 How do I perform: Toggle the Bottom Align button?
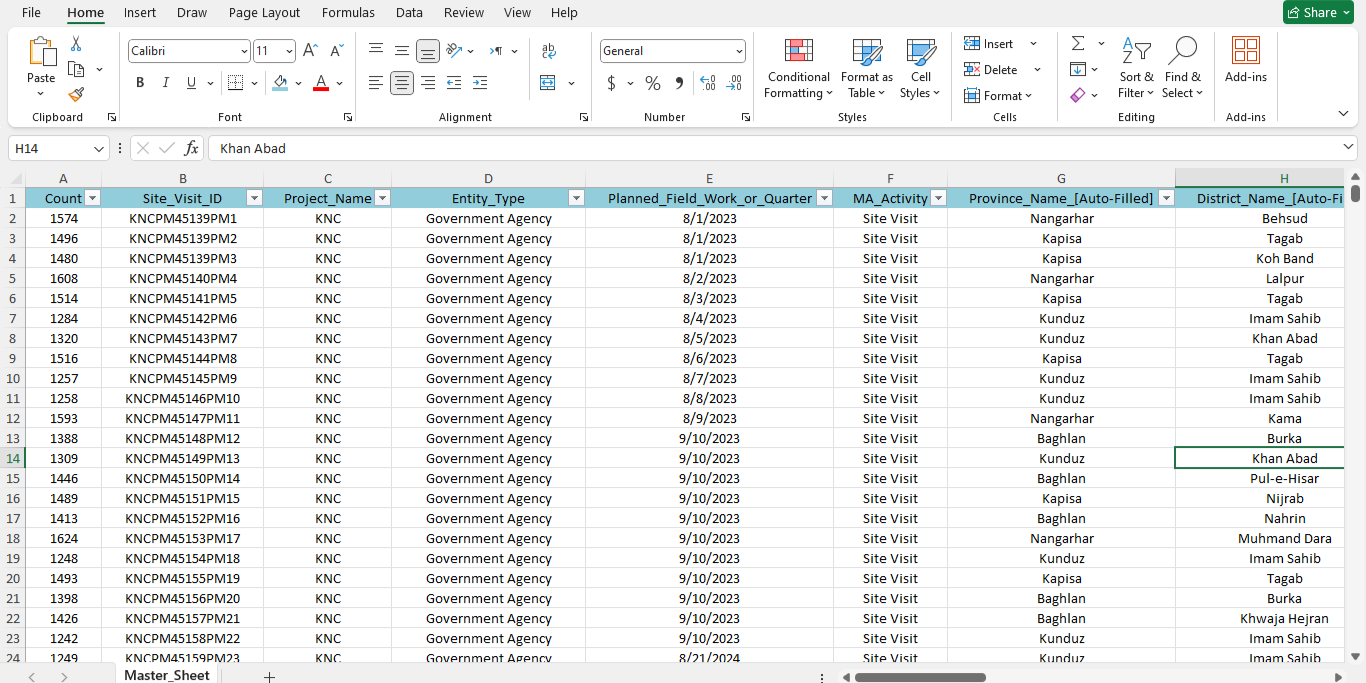pyautogui.click(x=428, y=51)
